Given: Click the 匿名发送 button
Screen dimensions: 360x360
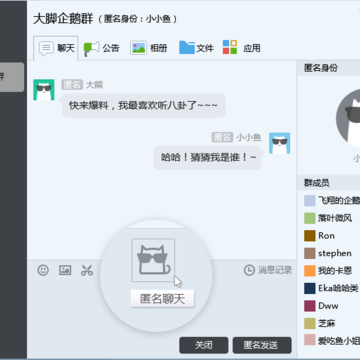Looking at the screenshot, I should tap(262, 345).
